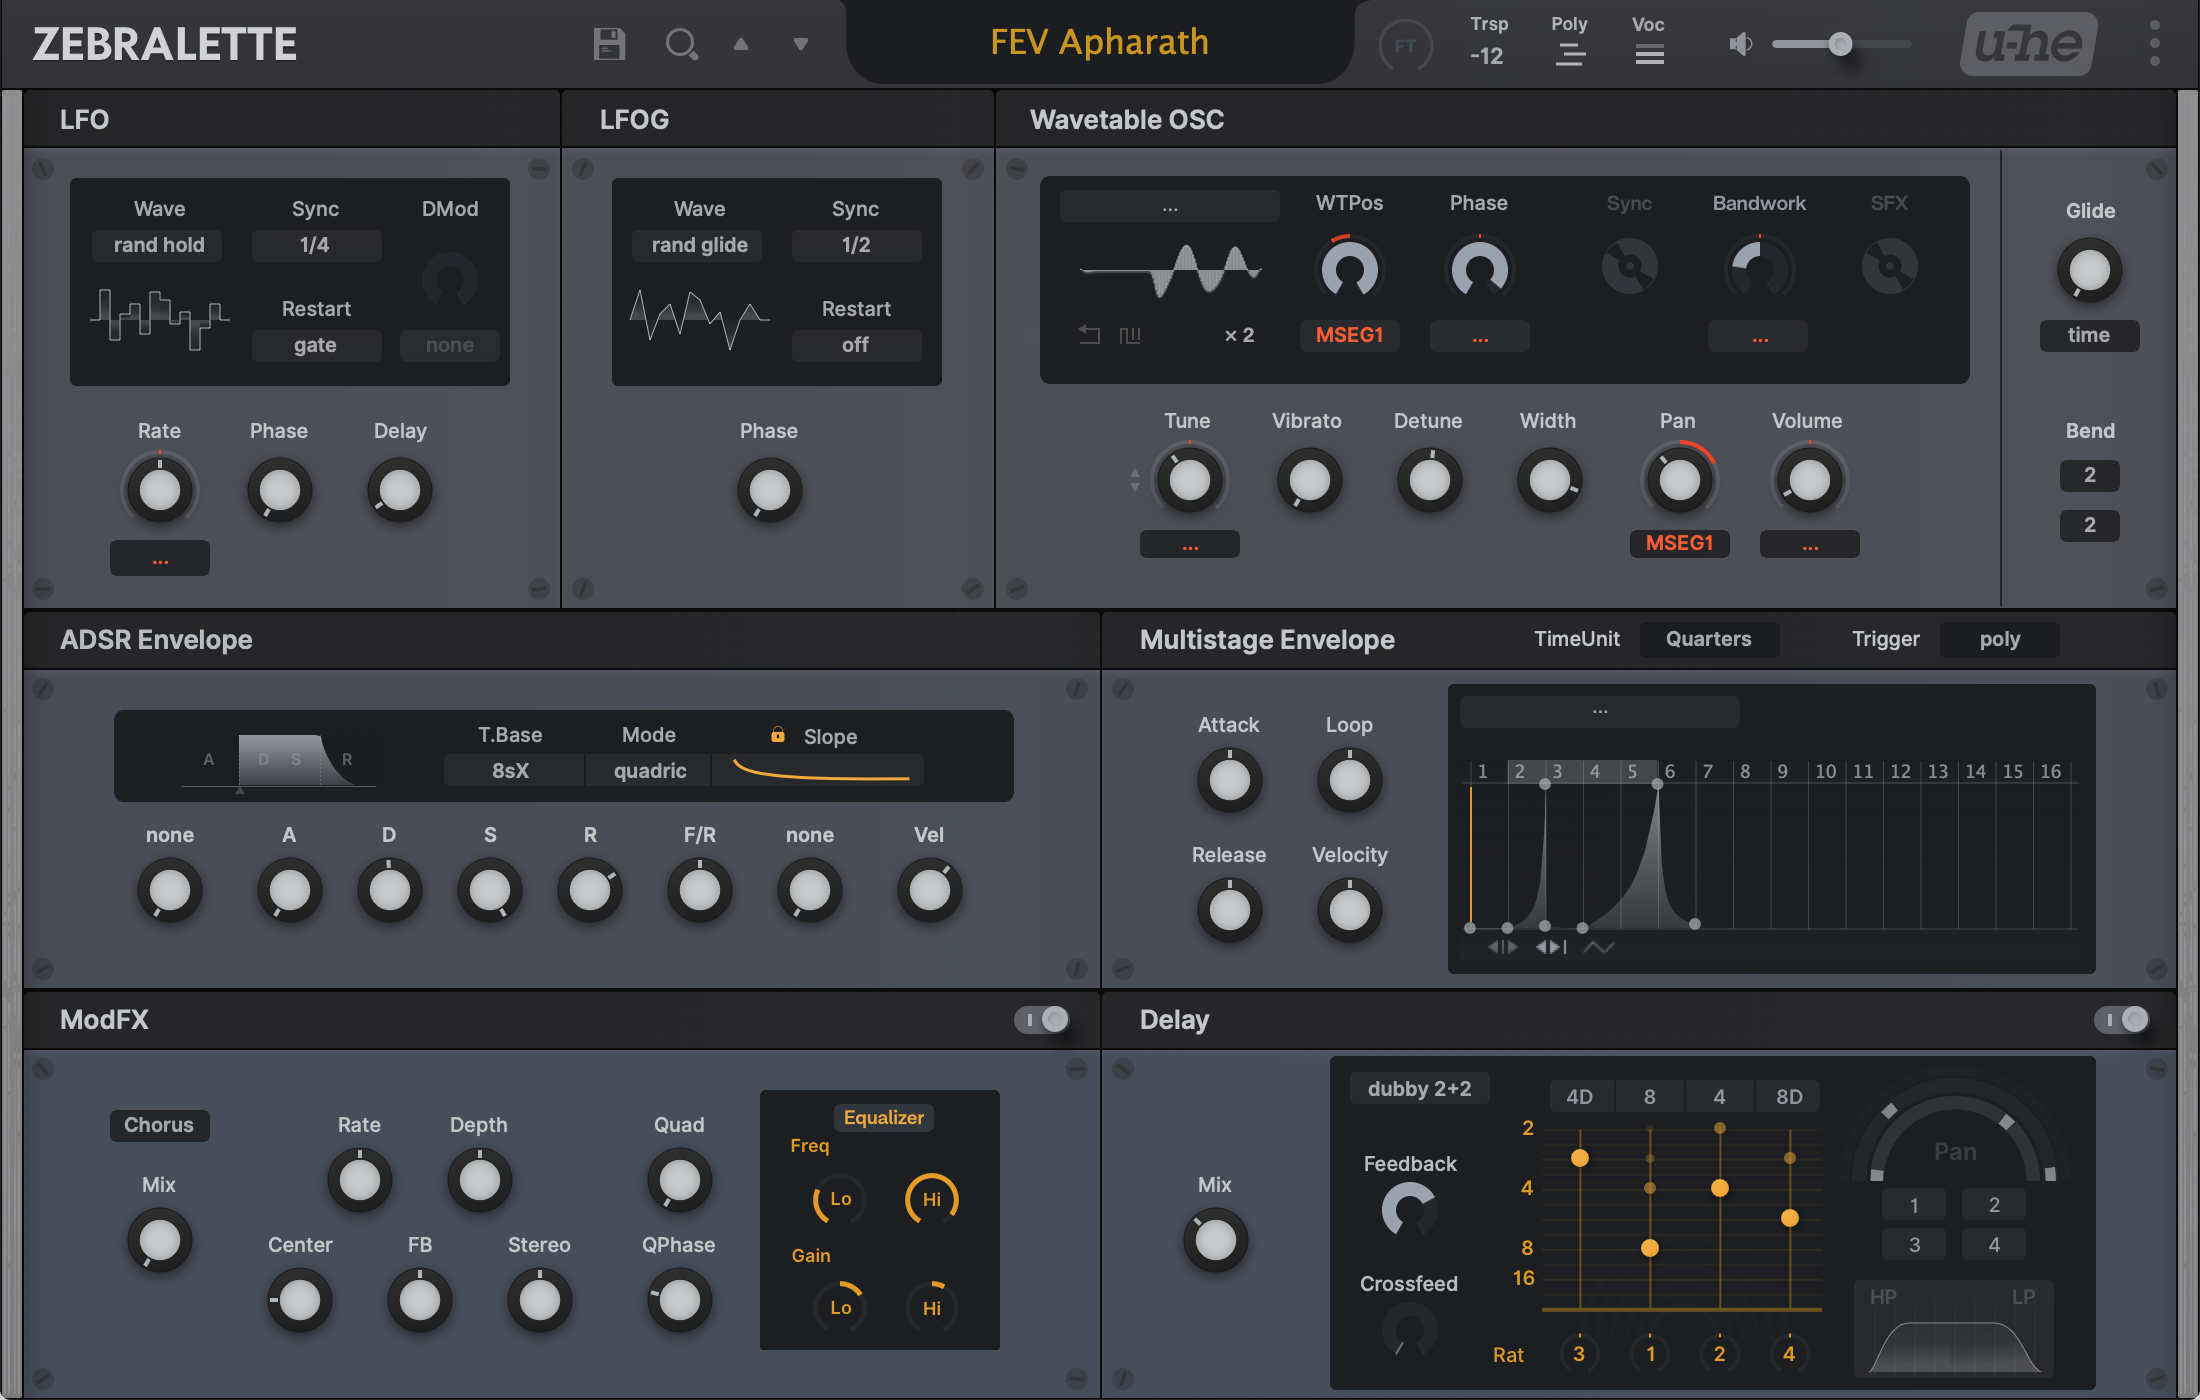Click the save preset floppy icon
The image size is (2200, 1400).
tap(609, 44)
